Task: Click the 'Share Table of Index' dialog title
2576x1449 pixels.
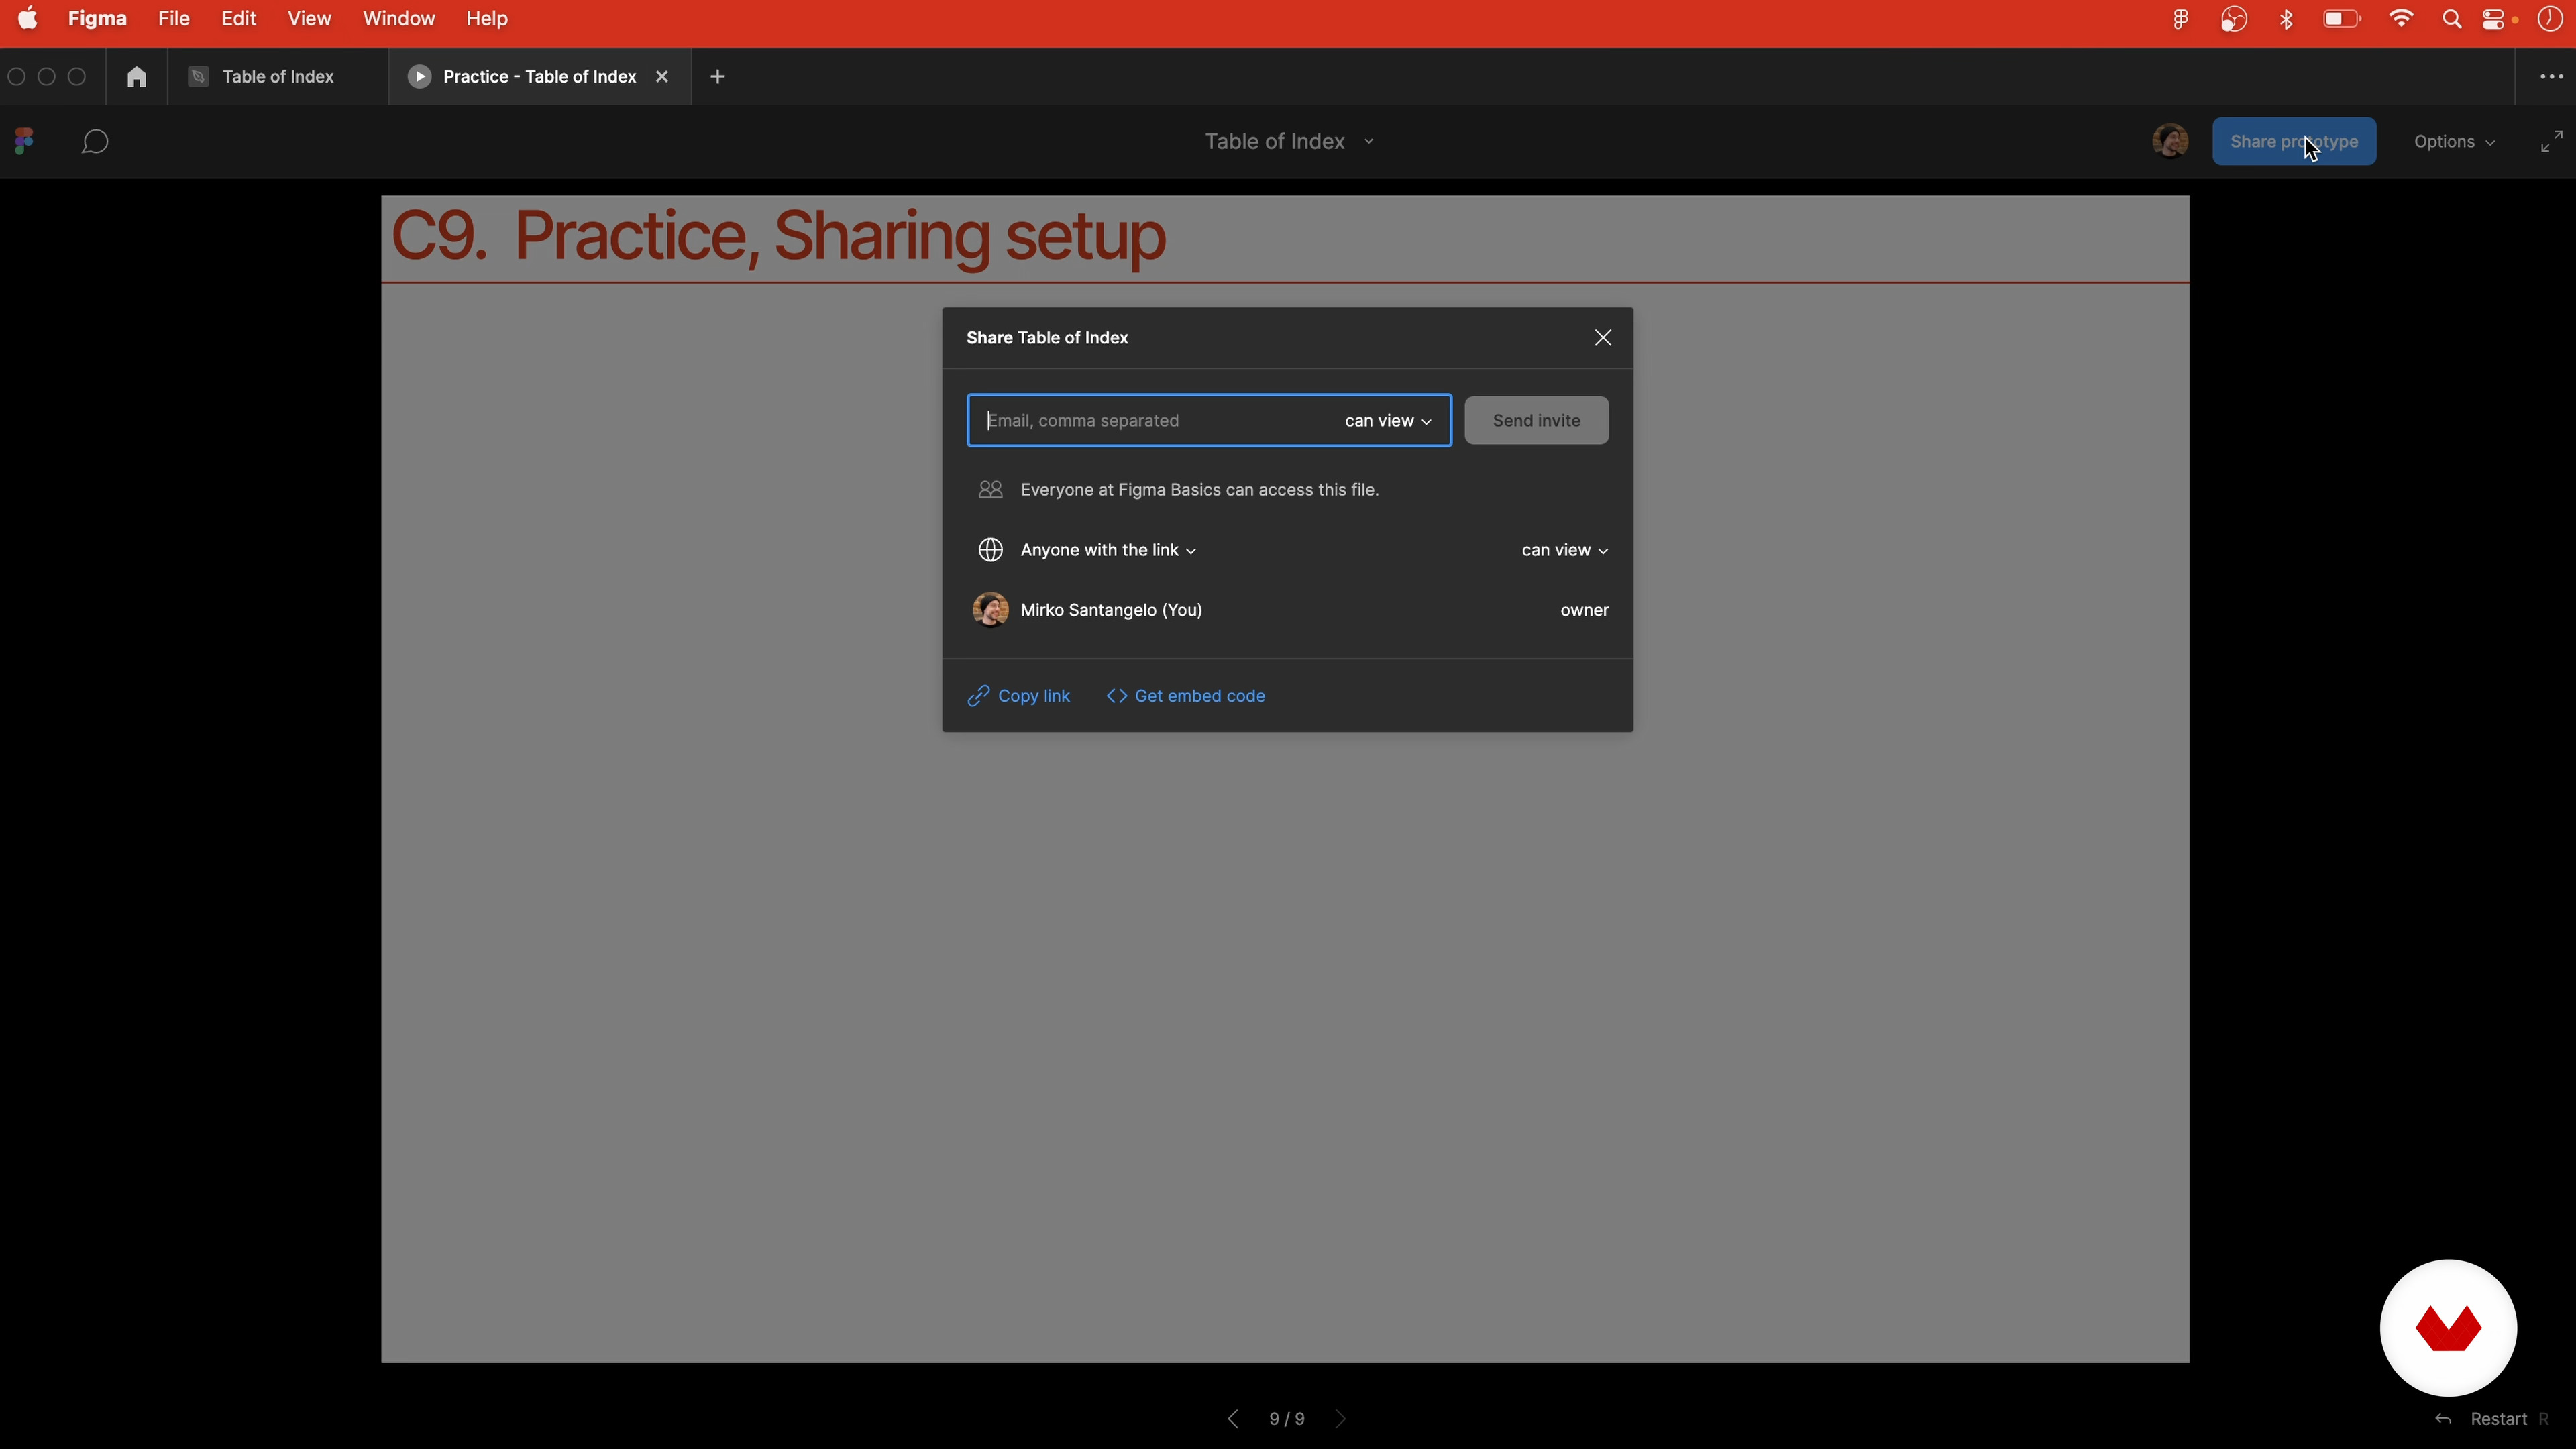Action: [1047, 338]
